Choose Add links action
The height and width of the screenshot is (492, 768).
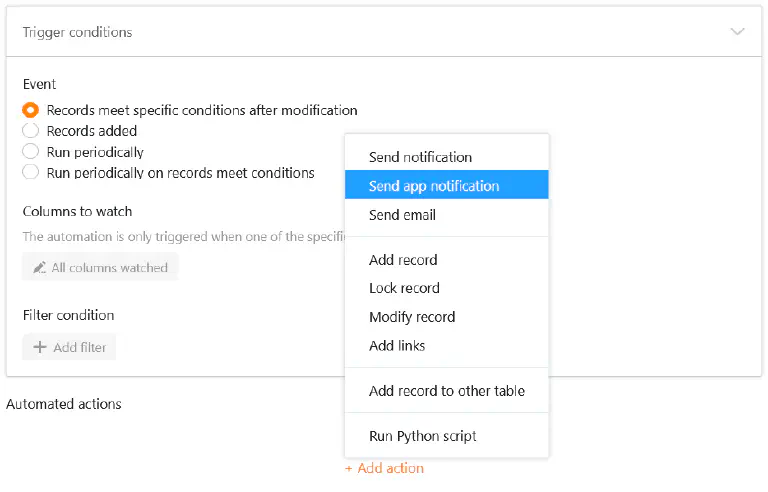[x=447, y=346]
